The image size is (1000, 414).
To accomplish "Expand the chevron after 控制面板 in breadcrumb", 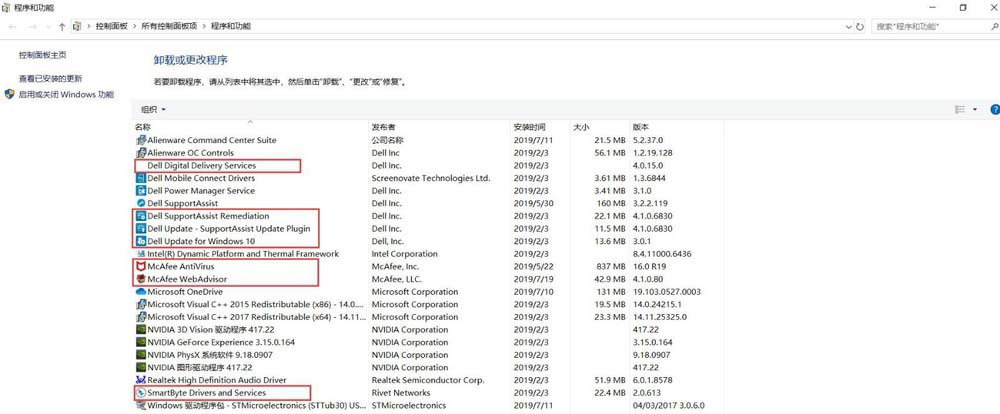I will 133,27.
